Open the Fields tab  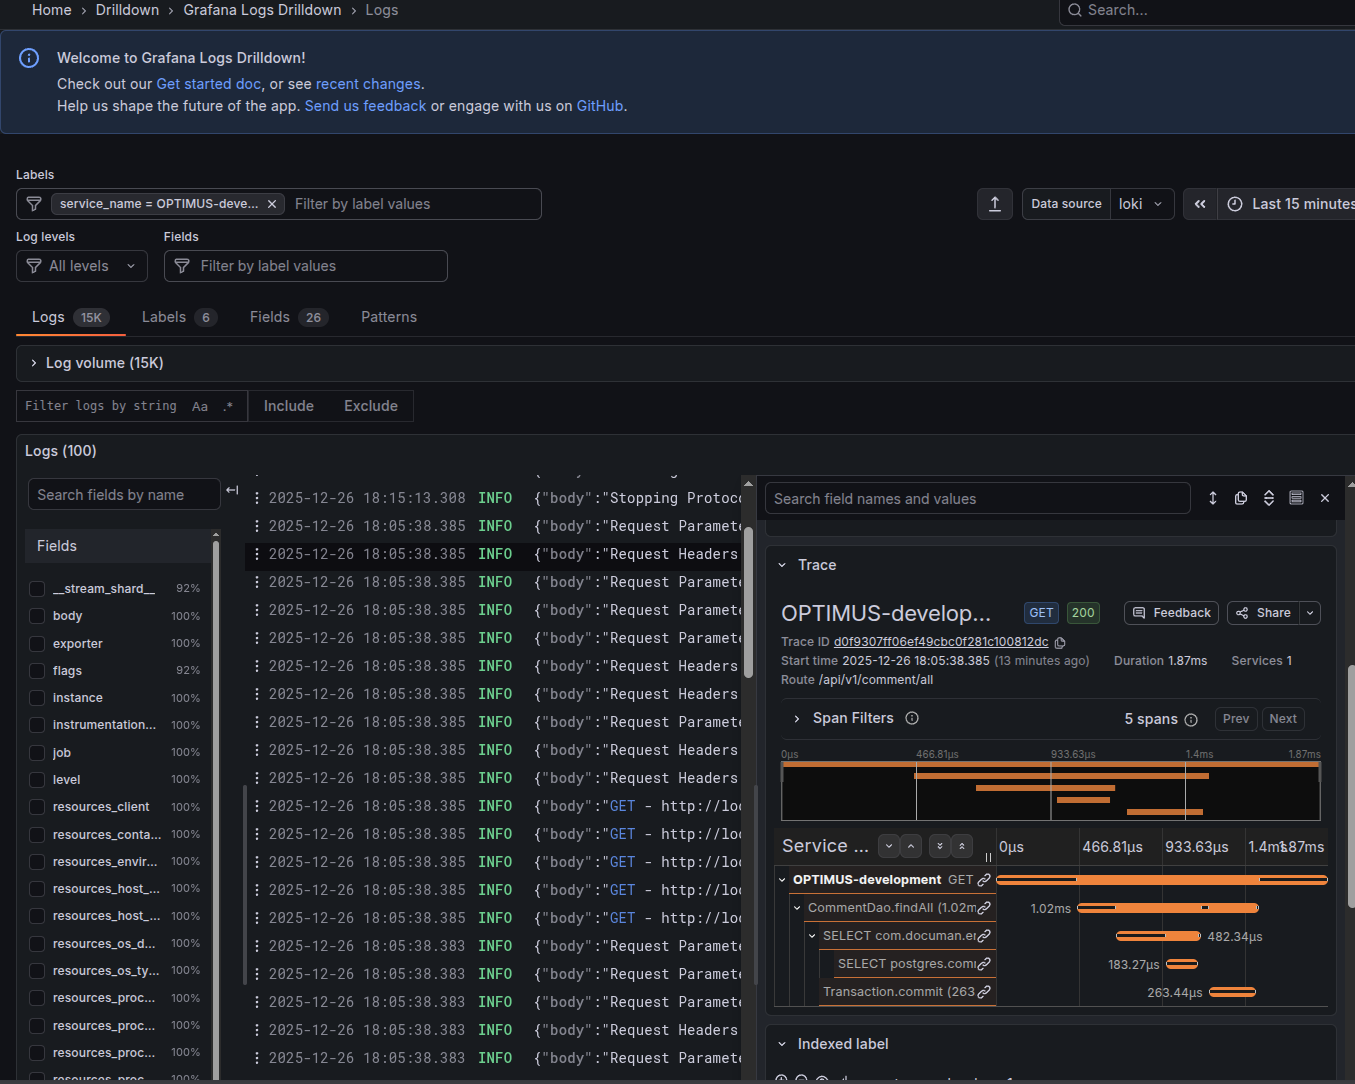click(270, 317)
